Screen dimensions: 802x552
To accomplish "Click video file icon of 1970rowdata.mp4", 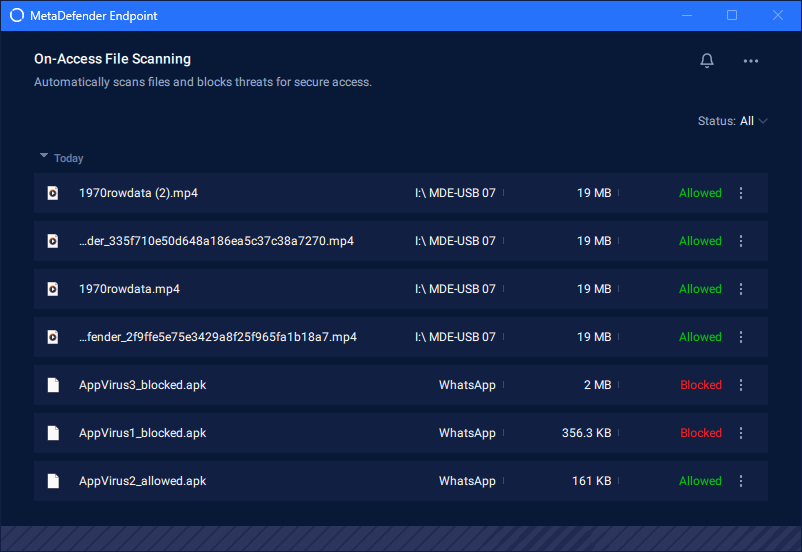I will (x=53, y=289).
